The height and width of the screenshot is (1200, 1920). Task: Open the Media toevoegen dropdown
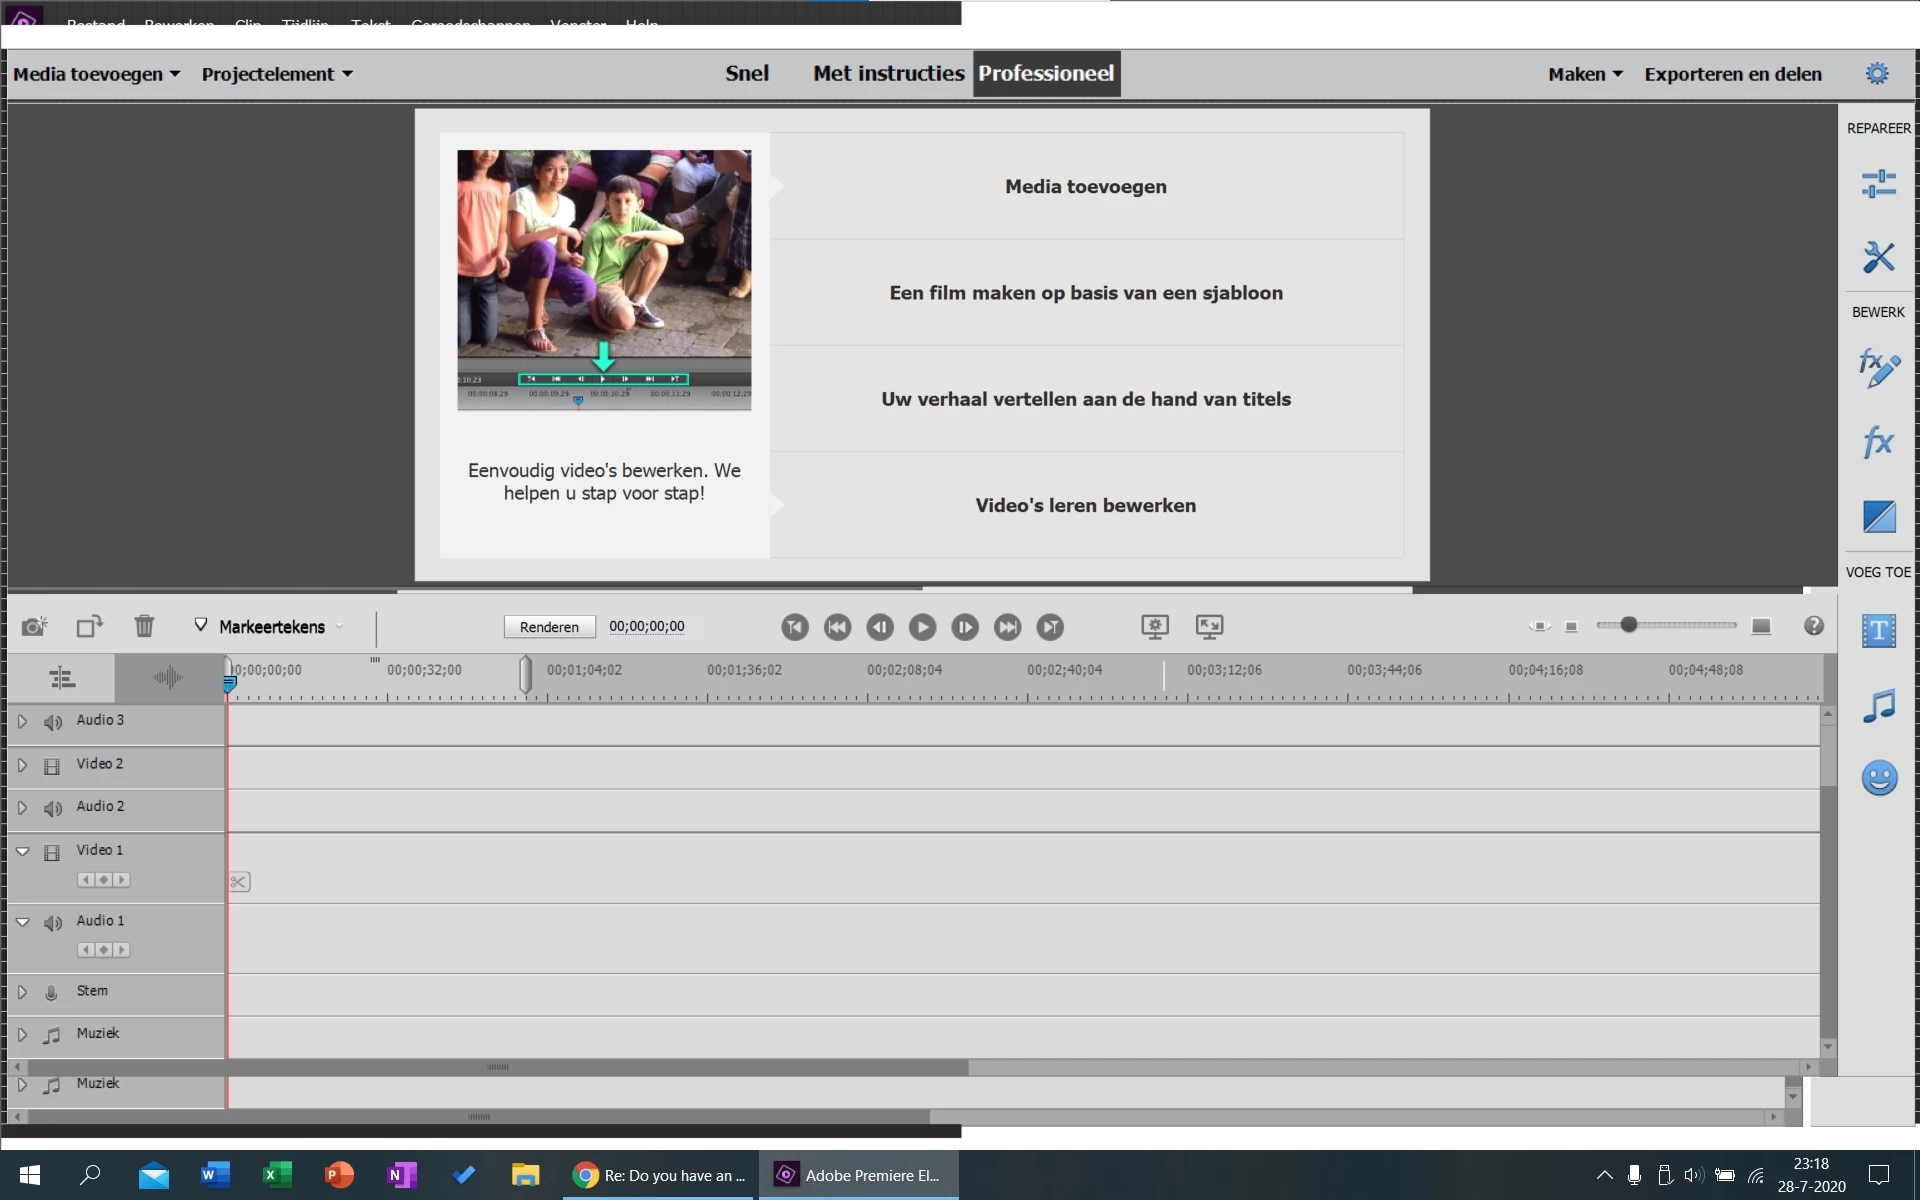click(96, 74)
